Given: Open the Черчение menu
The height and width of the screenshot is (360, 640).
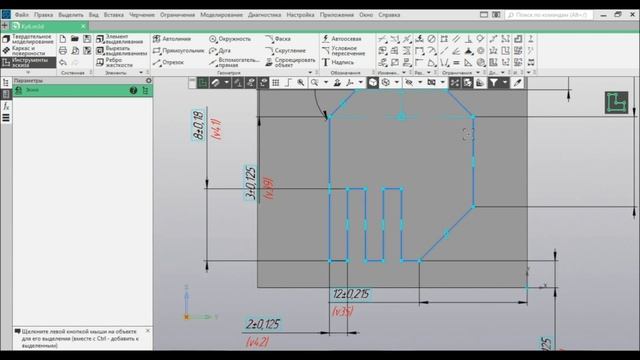Looking at the screenshot, I should [x=142, y=15].
